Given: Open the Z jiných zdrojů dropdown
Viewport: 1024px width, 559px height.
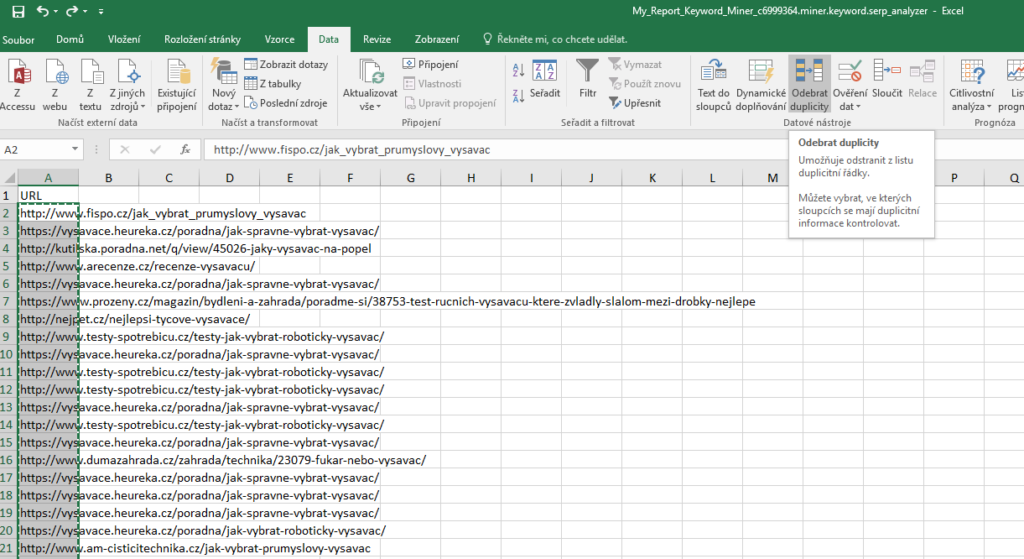Looking at the screenshot, I should pos(127,85).
